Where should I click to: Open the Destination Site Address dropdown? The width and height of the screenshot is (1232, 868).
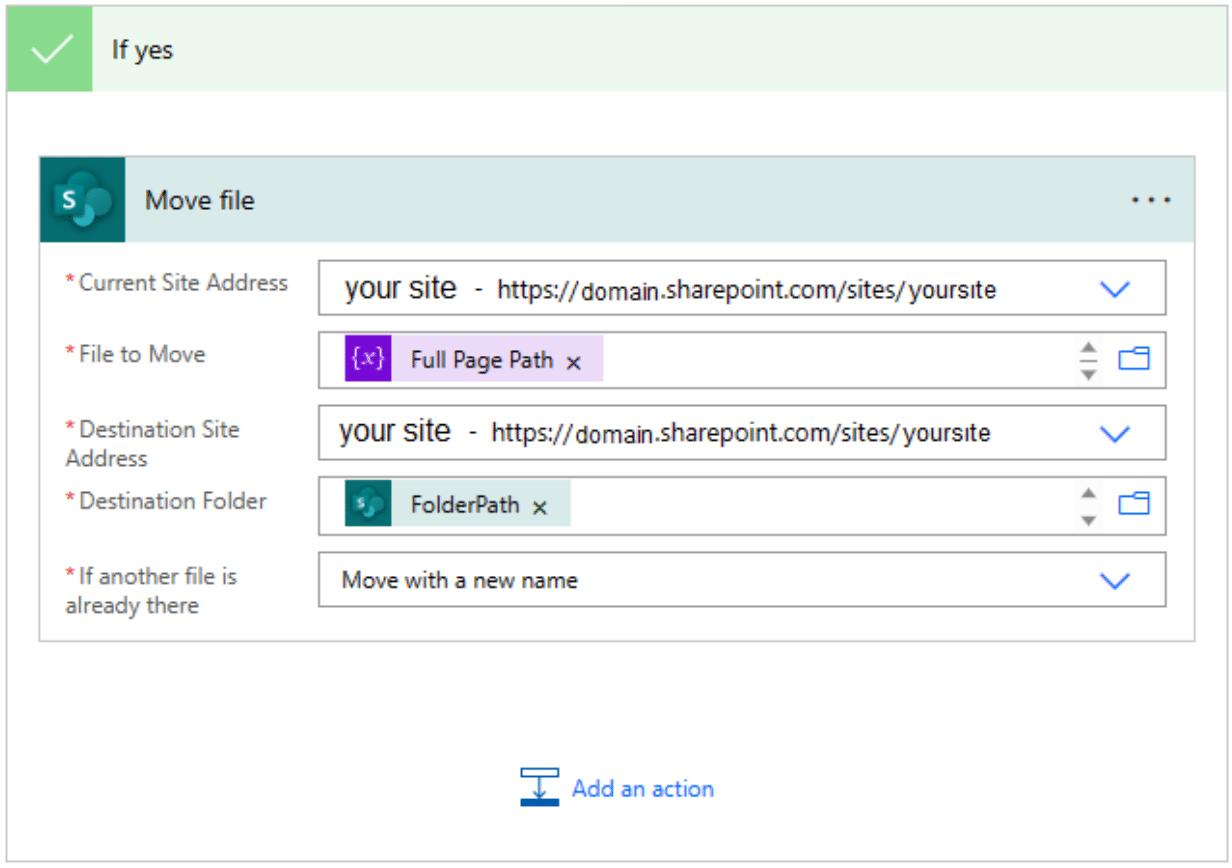(x=1114, y=433)
